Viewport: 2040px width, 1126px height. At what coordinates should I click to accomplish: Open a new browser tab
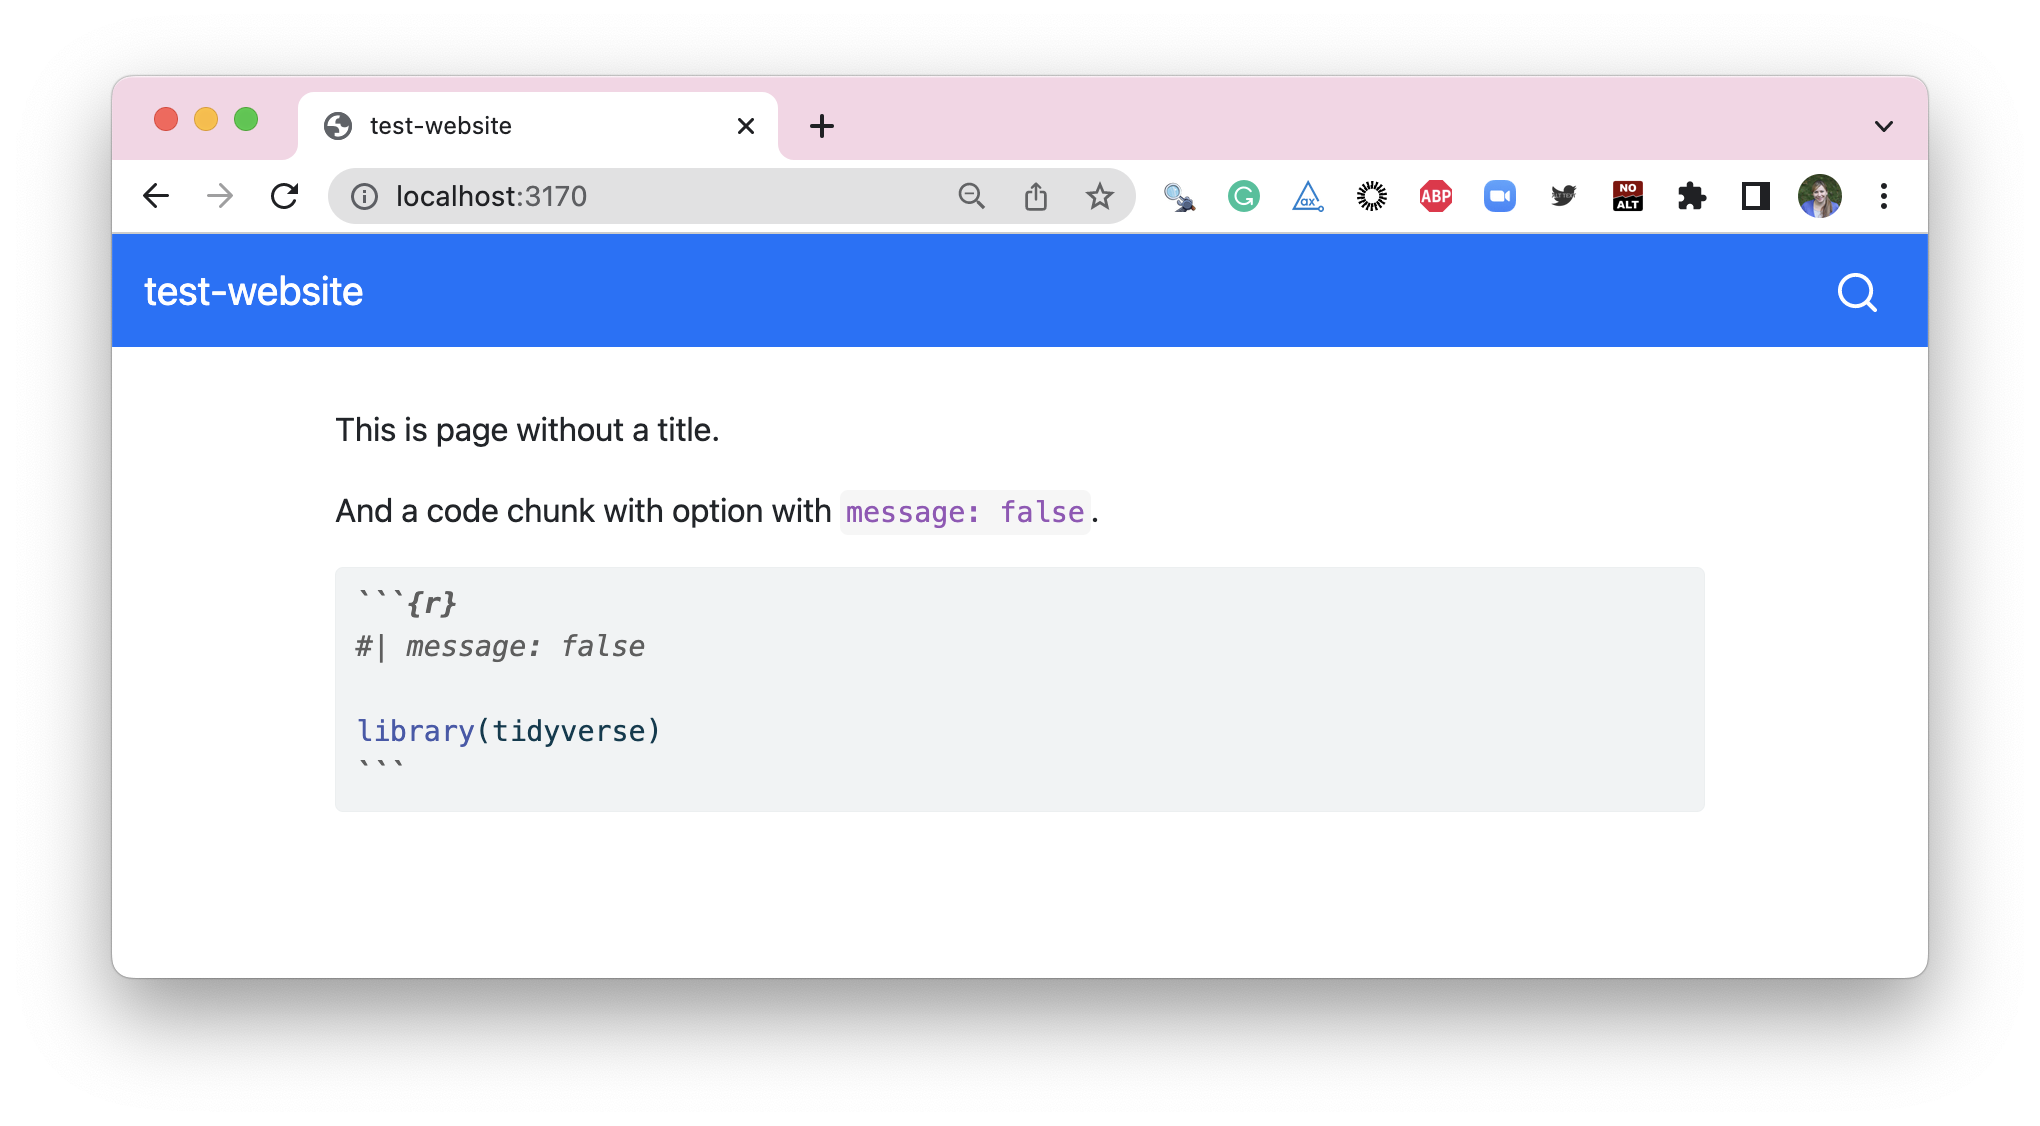pos(822,125)
